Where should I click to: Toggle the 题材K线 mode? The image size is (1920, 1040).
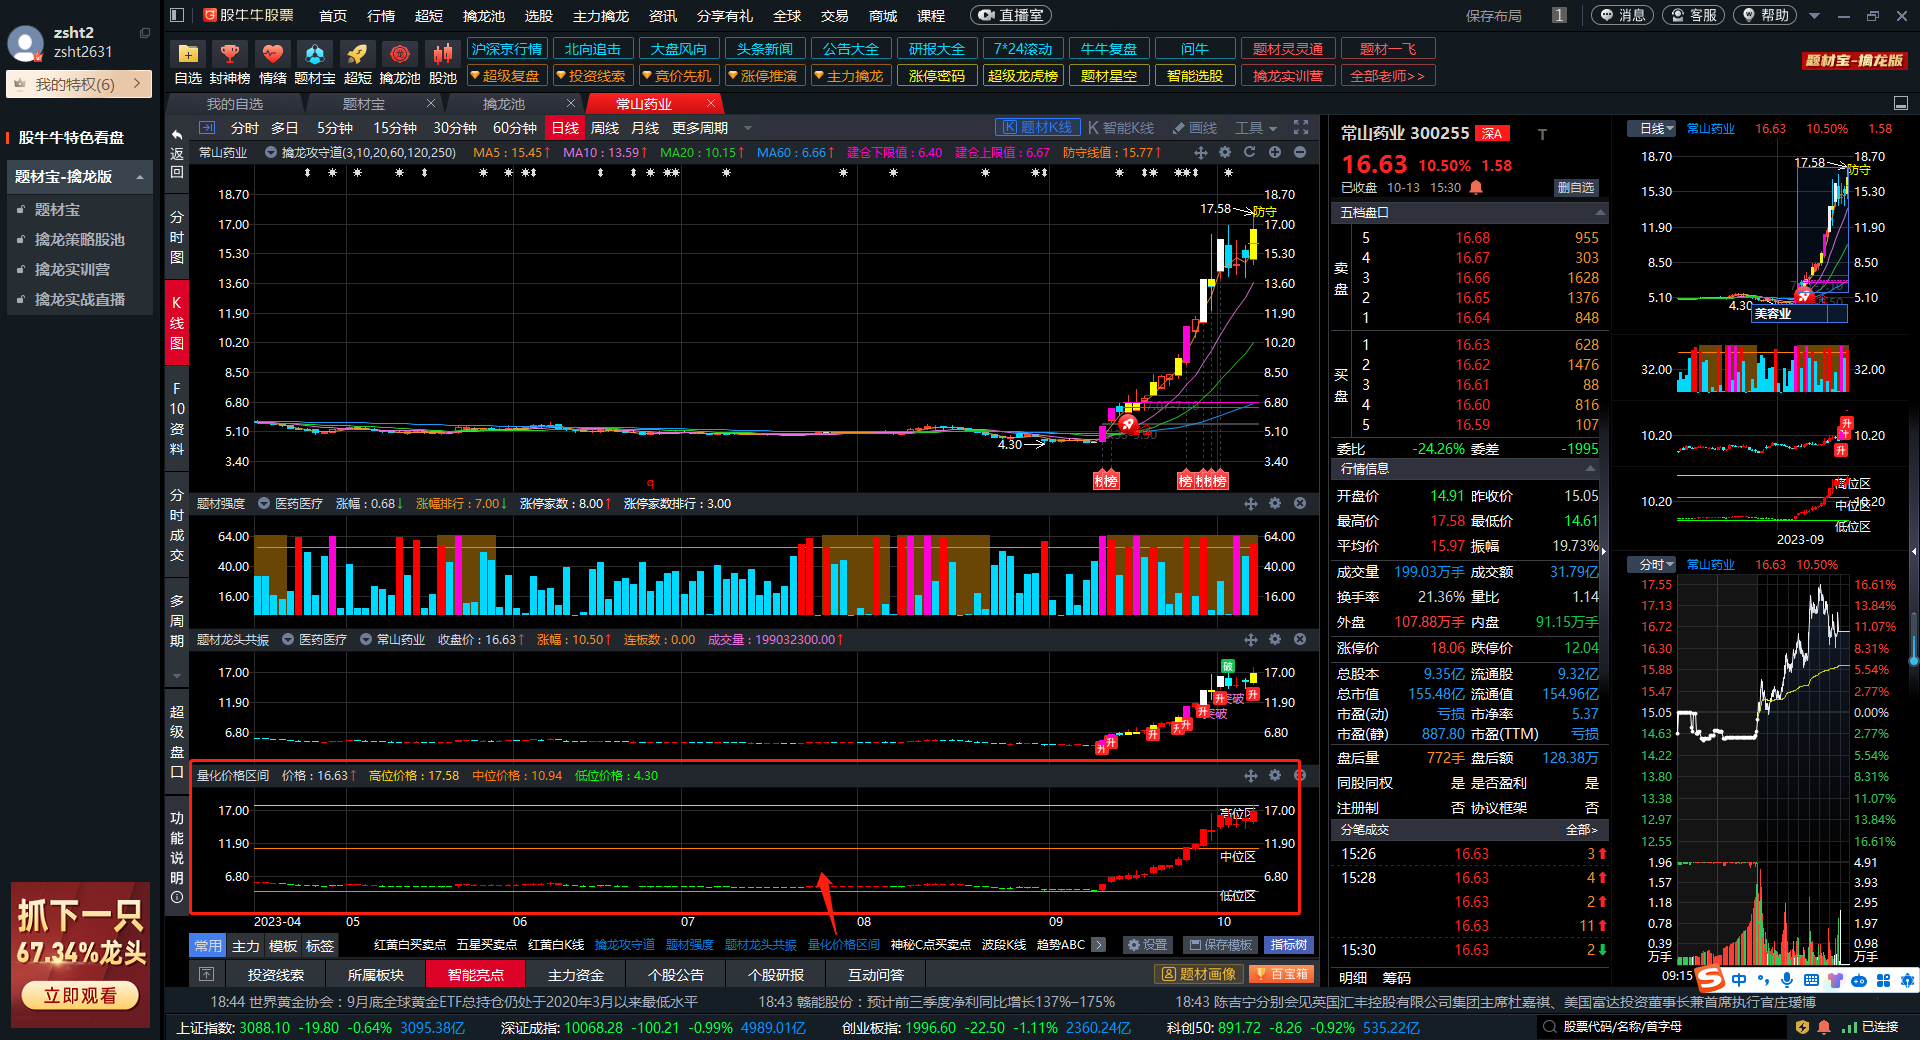coord(1038,127)
